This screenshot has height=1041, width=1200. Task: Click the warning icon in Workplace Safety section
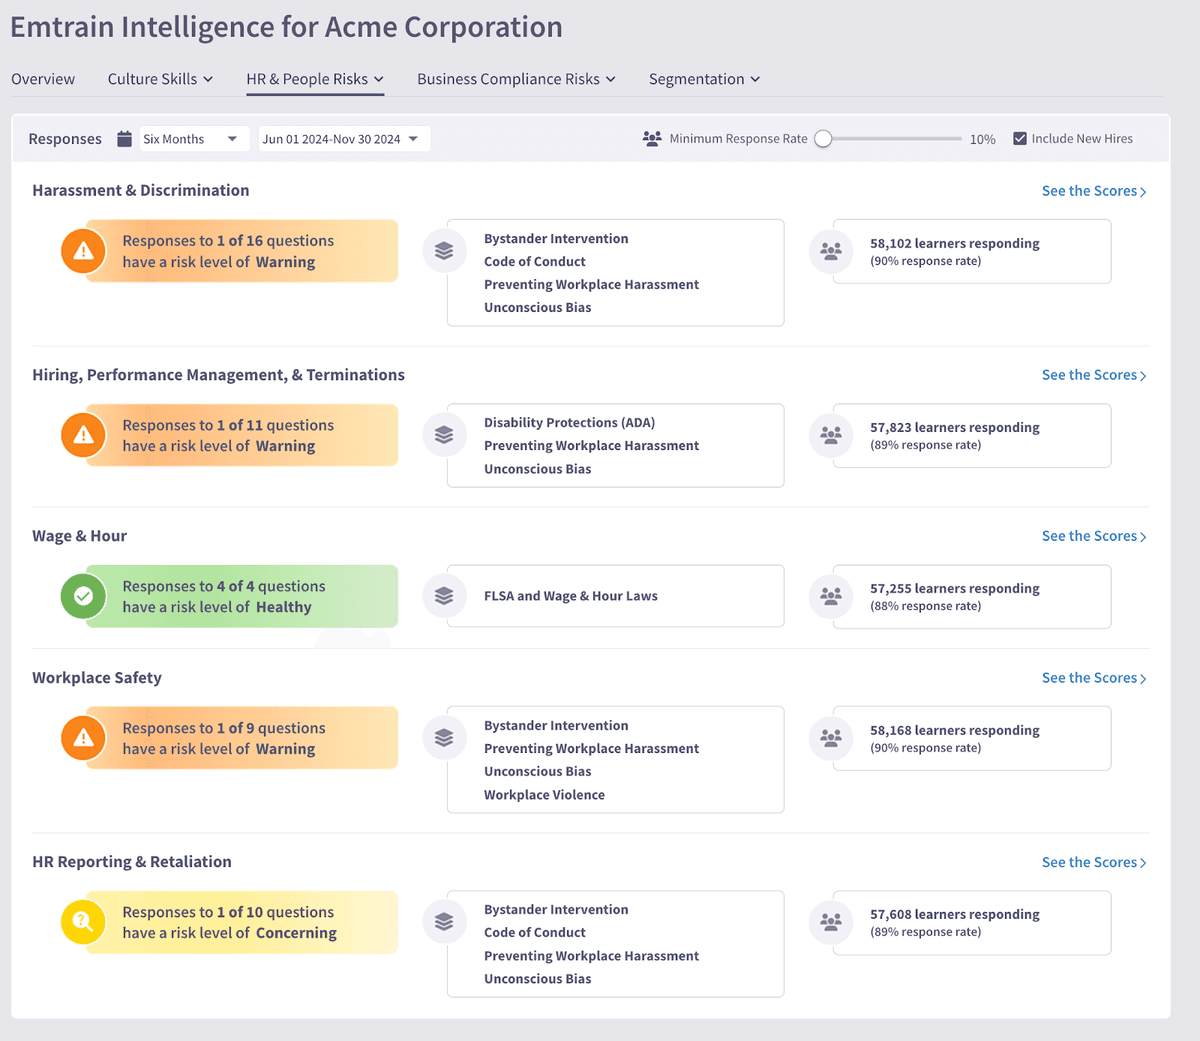point(84,738)
